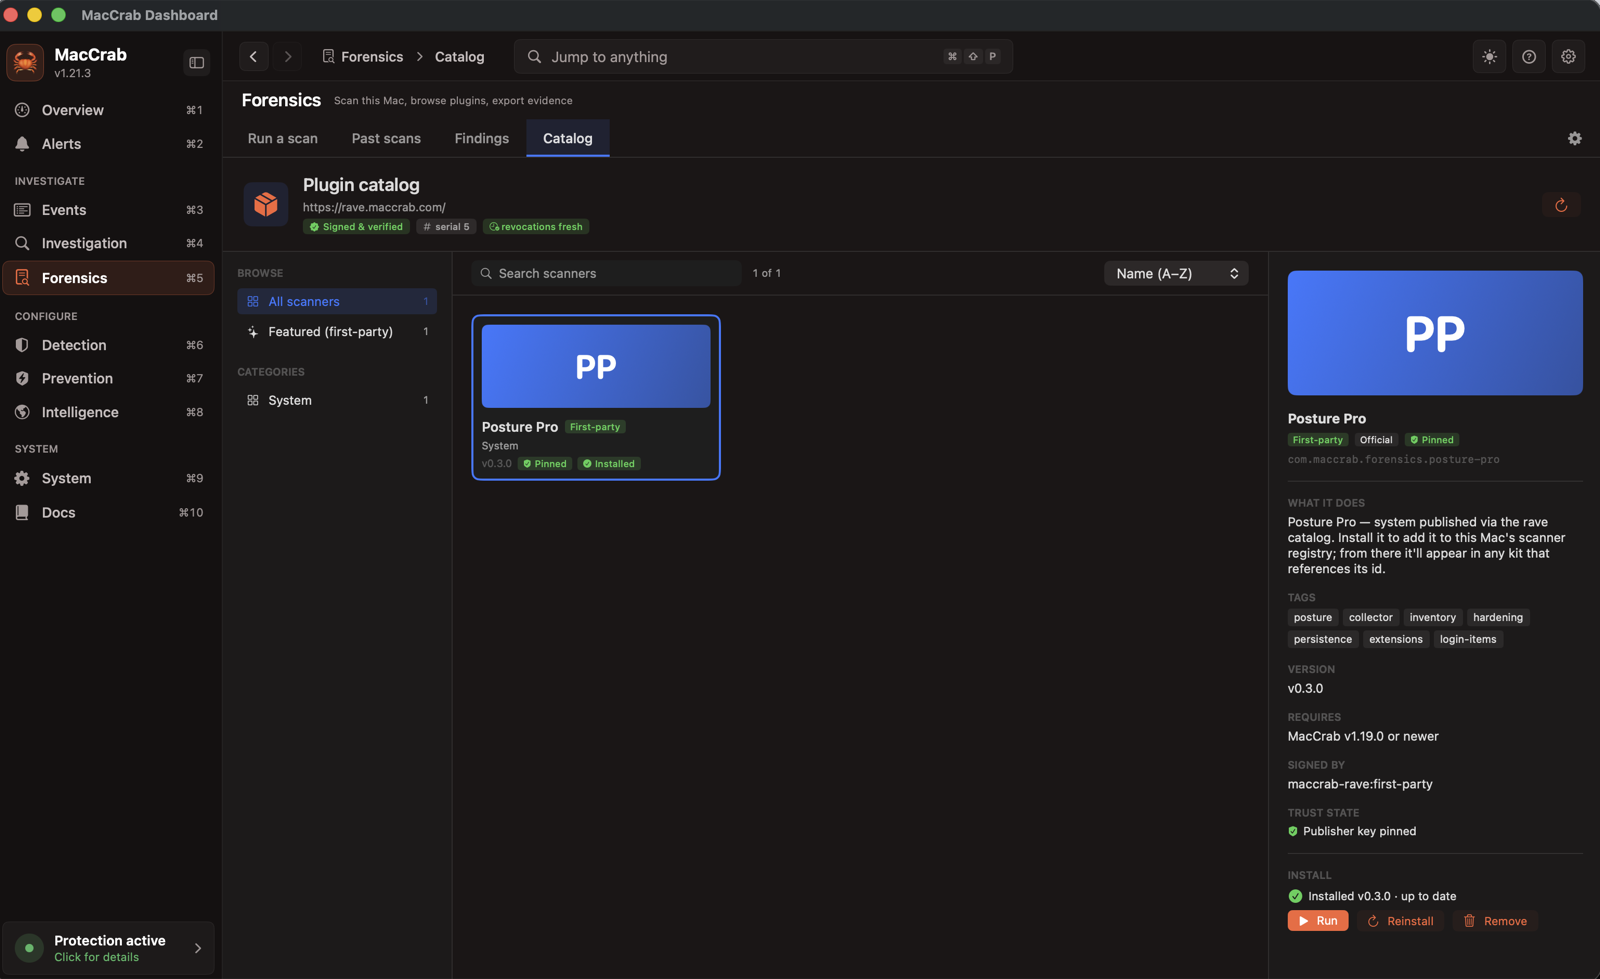Screen dimensions: 1600x979
Task: Click revocations fresh badge
Action: pos(536,227)
